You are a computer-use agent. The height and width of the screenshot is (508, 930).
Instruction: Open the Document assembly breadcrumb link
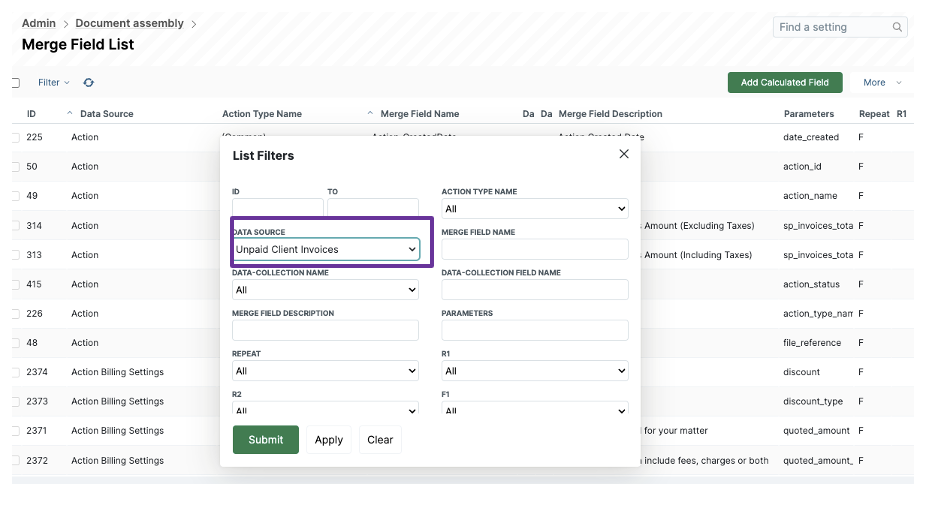coord(129,23)
